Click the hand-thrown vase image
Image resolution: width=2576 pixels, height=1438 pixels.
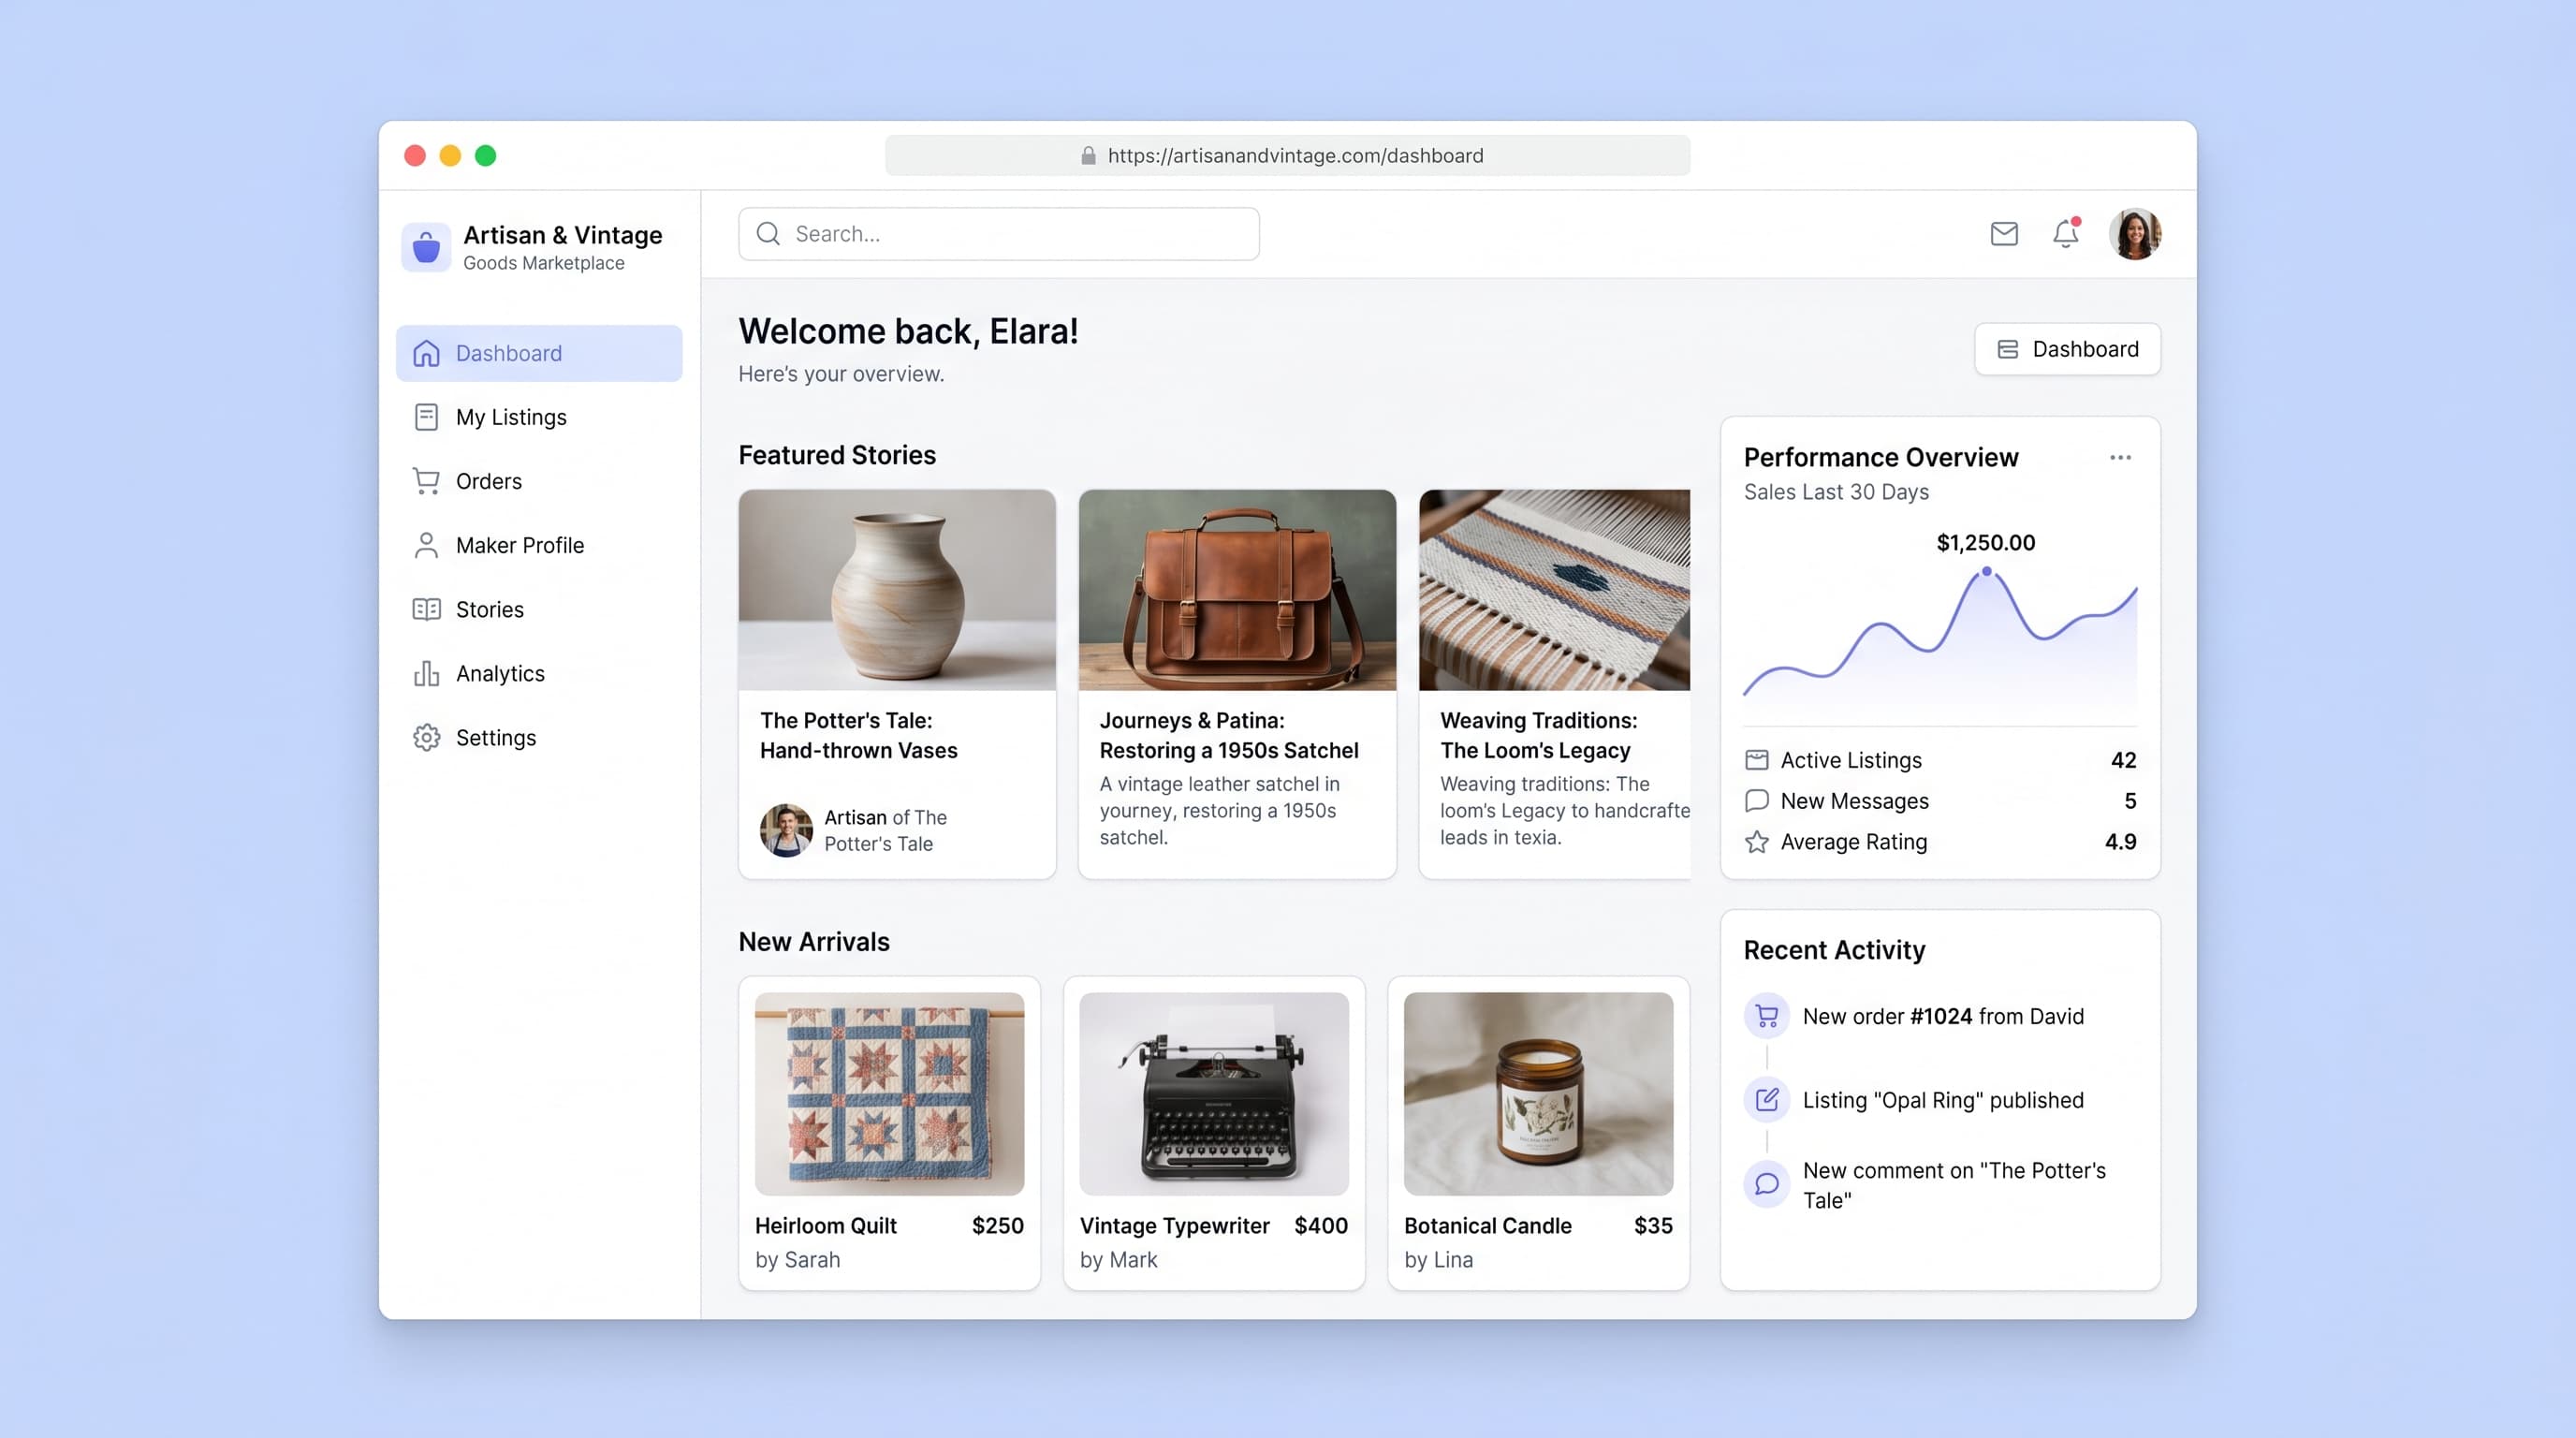897,590
